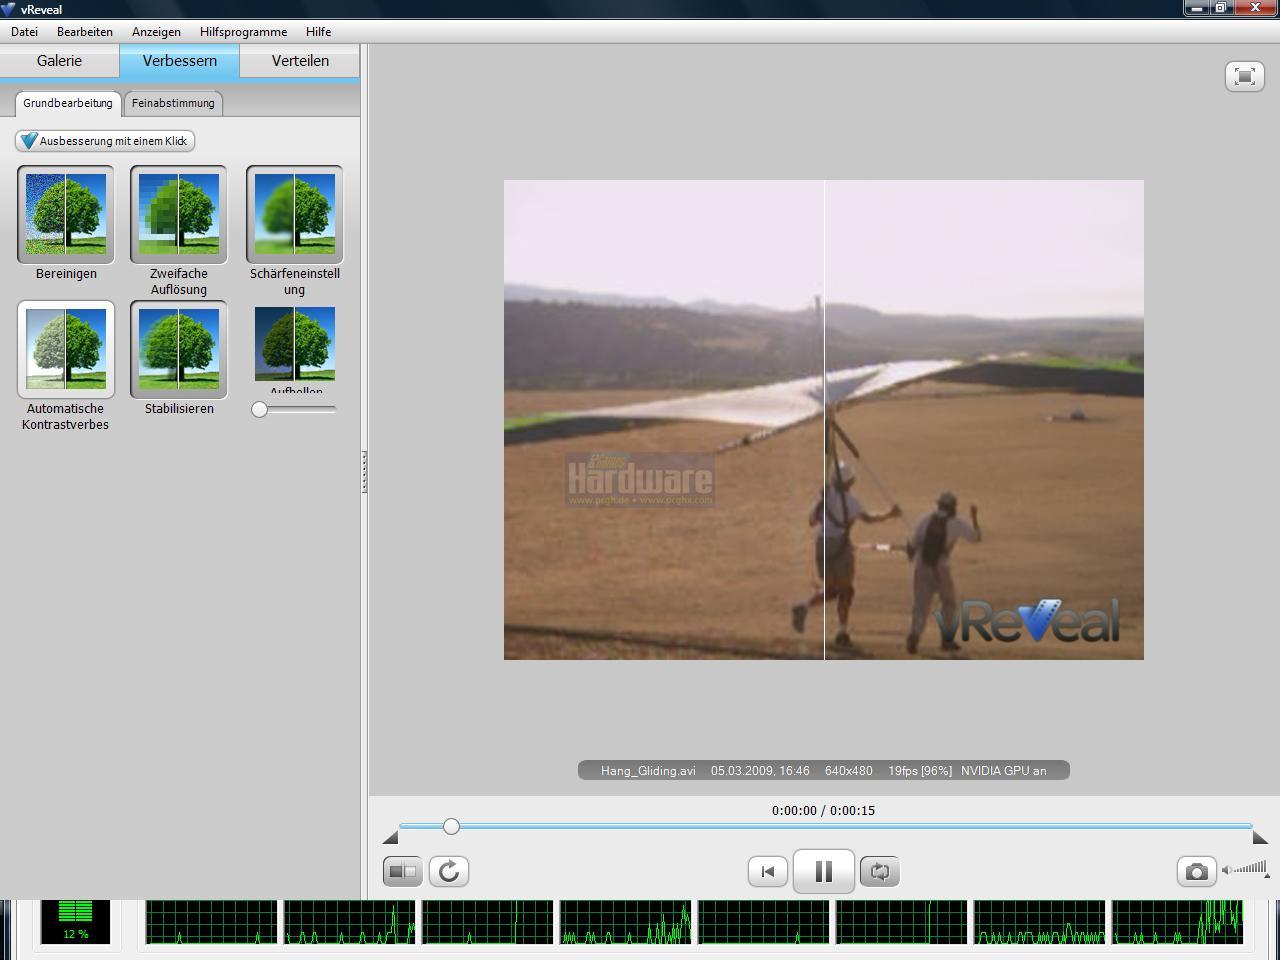Click the 0:00:00 / 0:00:15 time display

(x=823, y=811)
